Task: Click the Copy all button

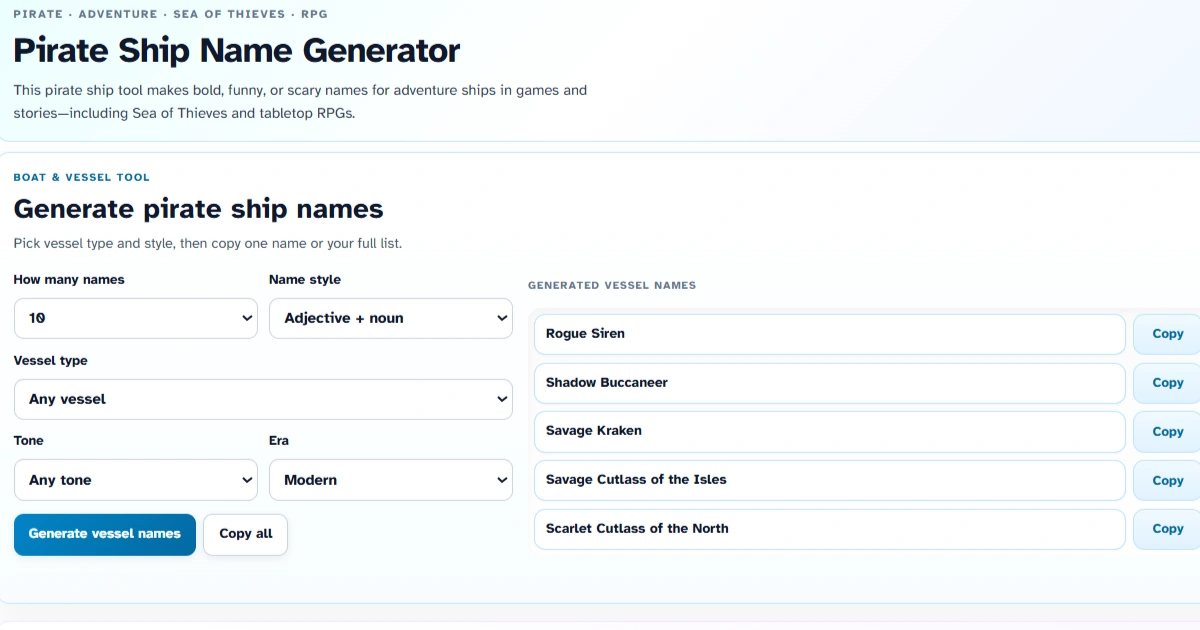Action: coord(246,534)
